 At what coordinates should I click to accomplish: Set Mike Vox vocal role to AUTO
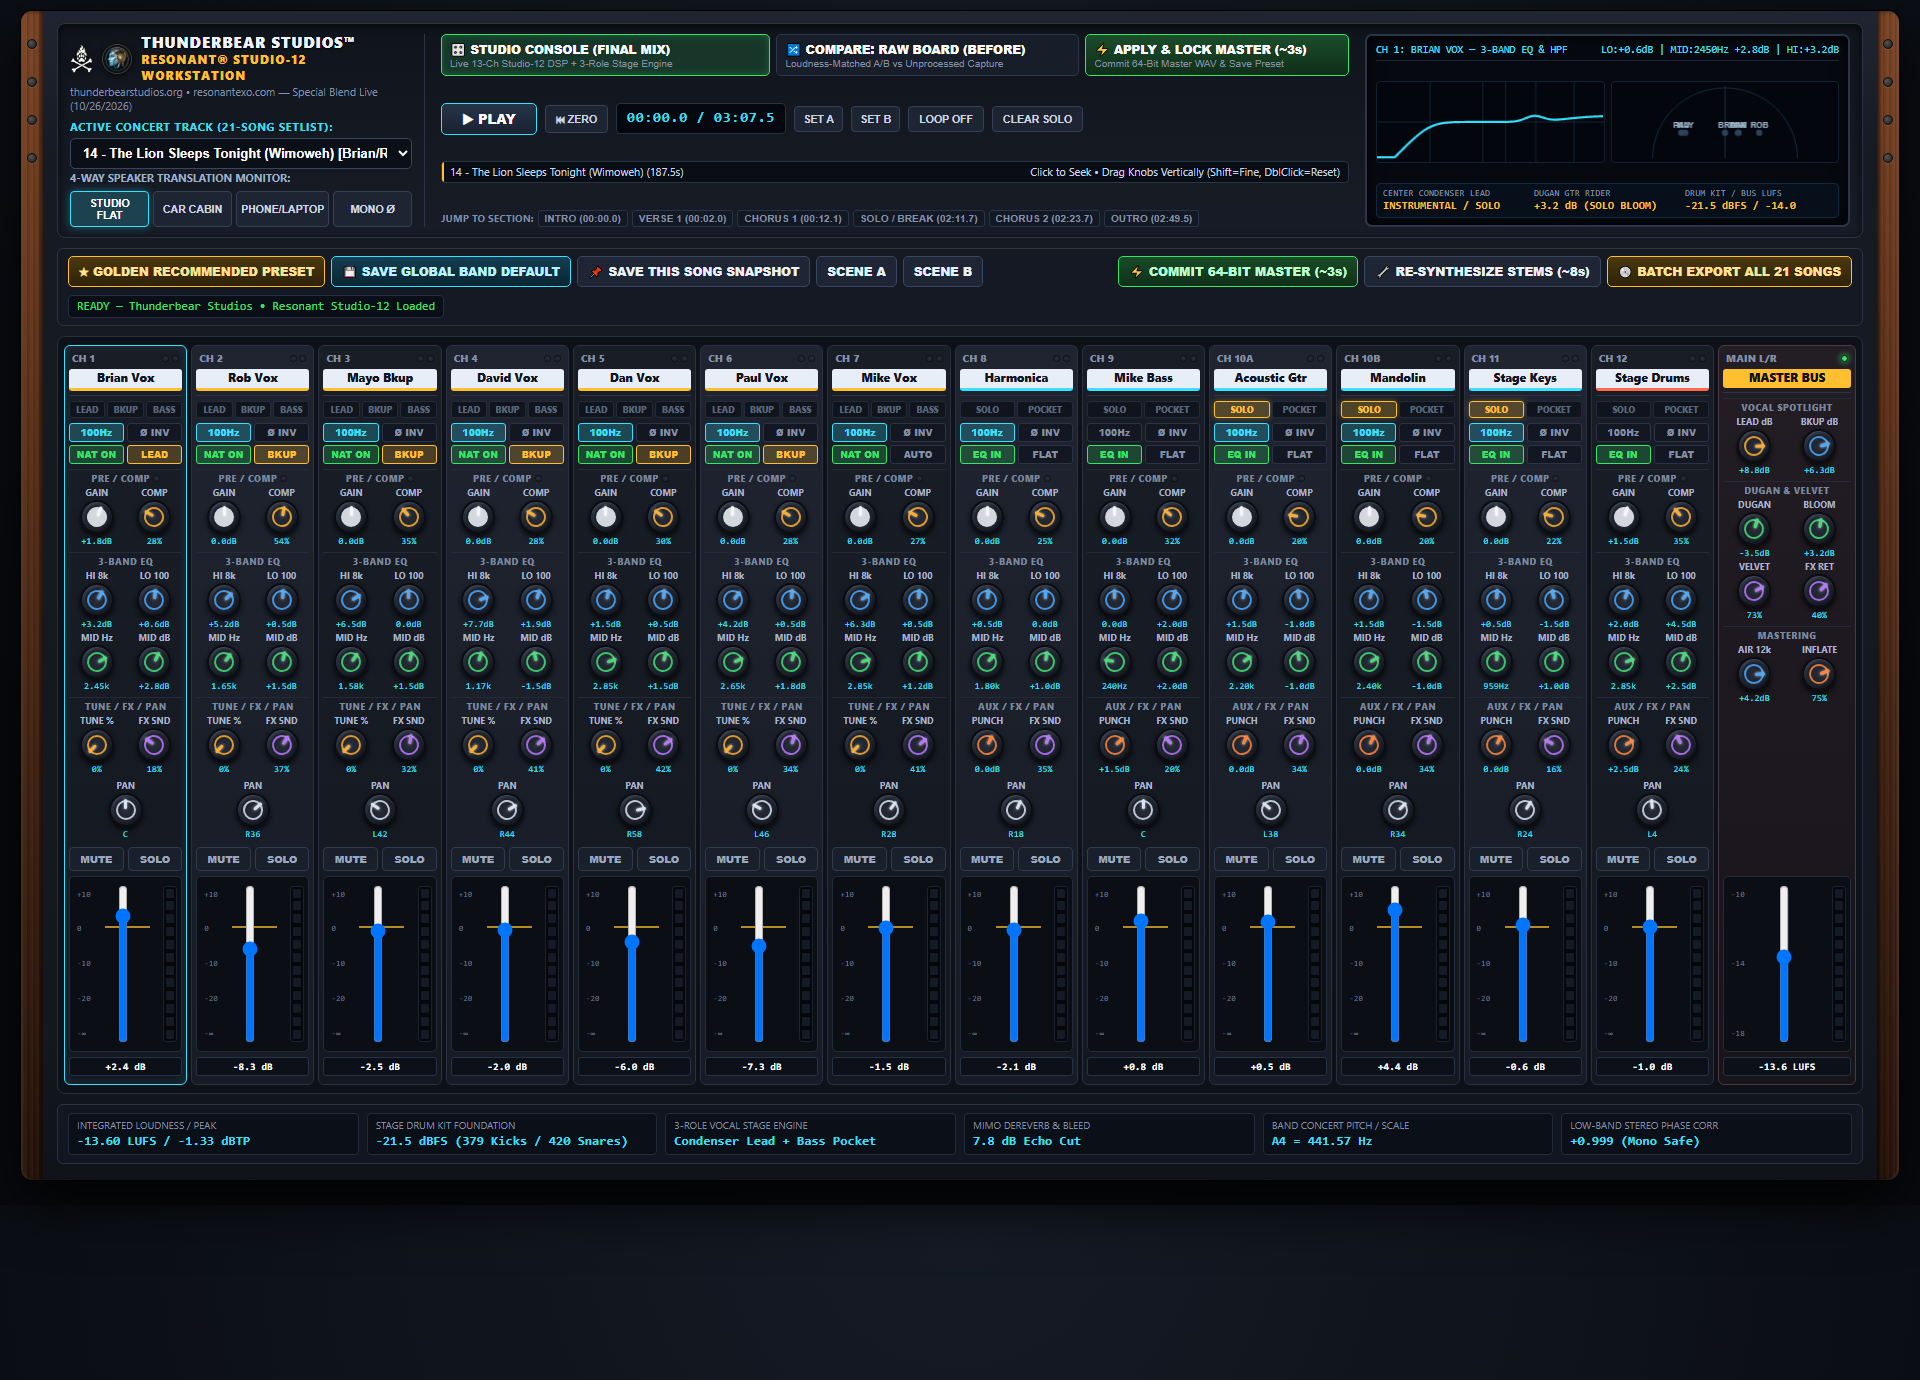(x=918, y=455)
